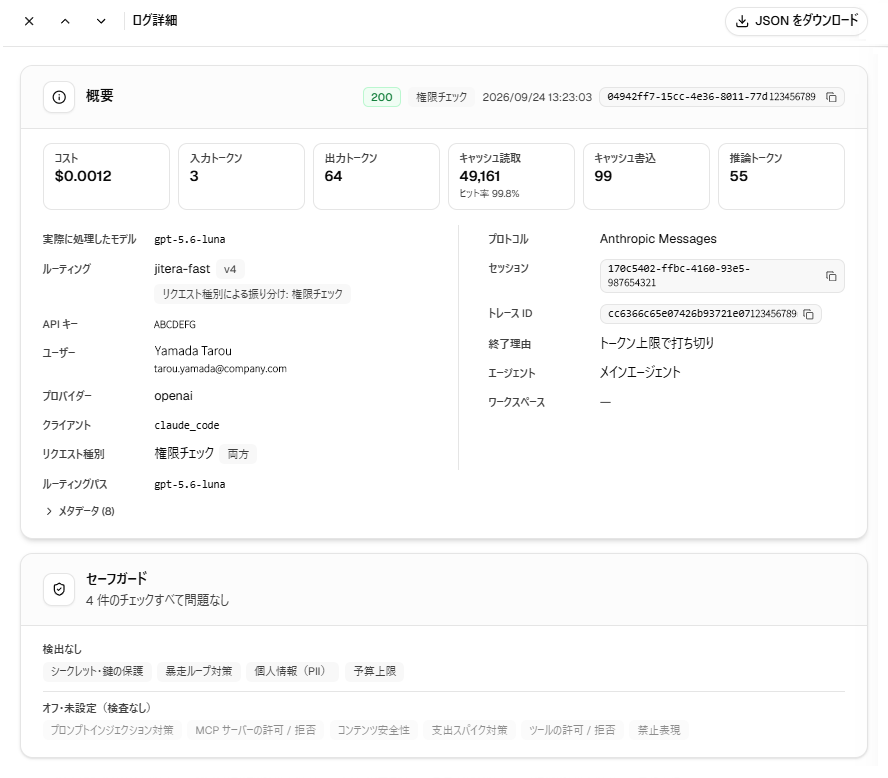Click the model value gpt-5.6-luna
The image size is (888, 778).
click(x=190, y=240)
